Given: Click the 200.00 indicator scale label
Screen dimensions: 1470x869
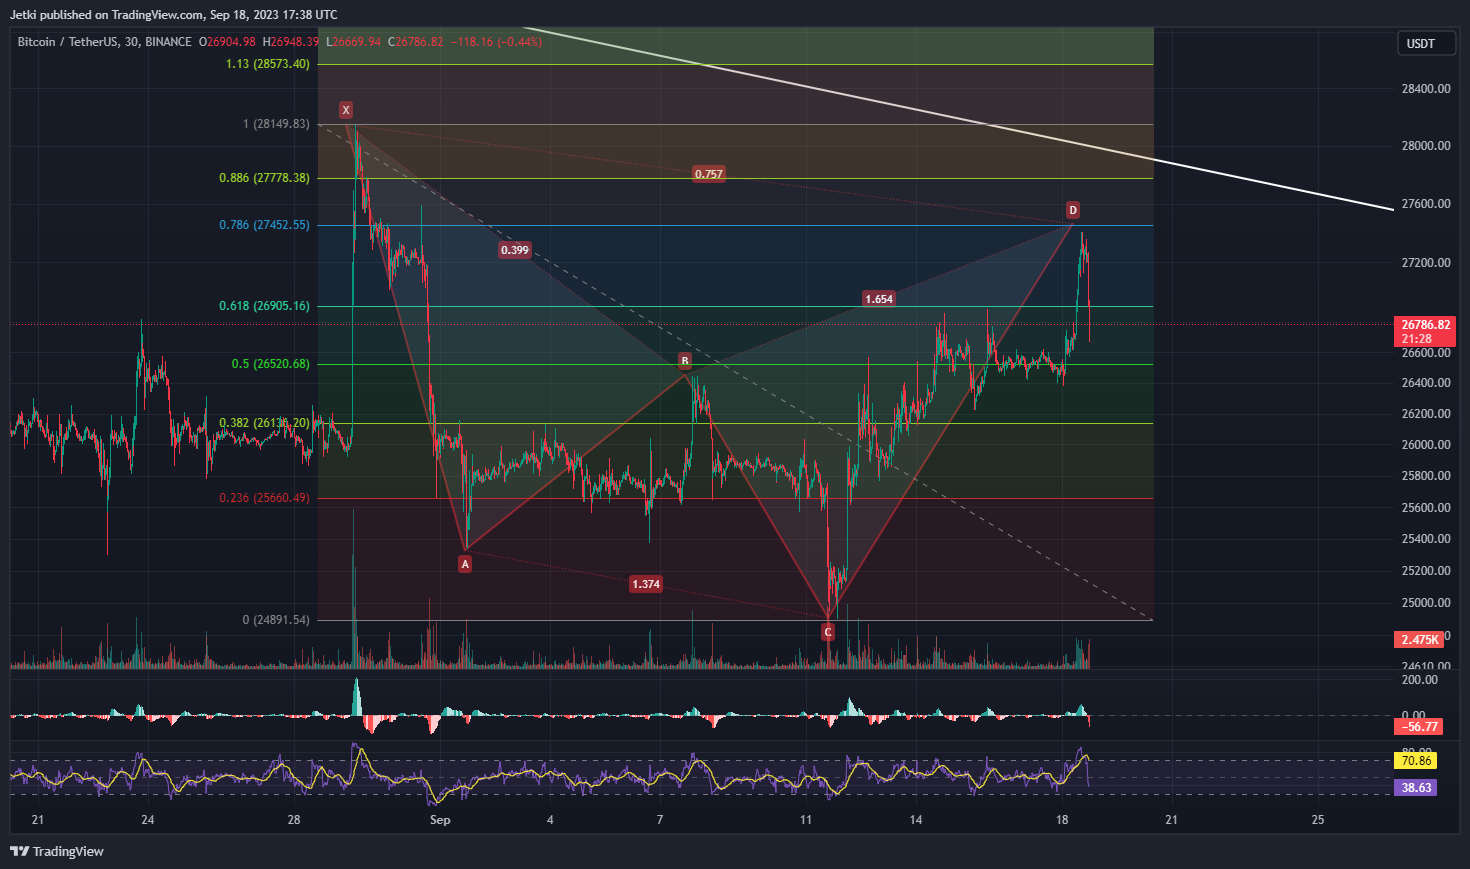Looking at the screenshot, I should point(1420,680).
